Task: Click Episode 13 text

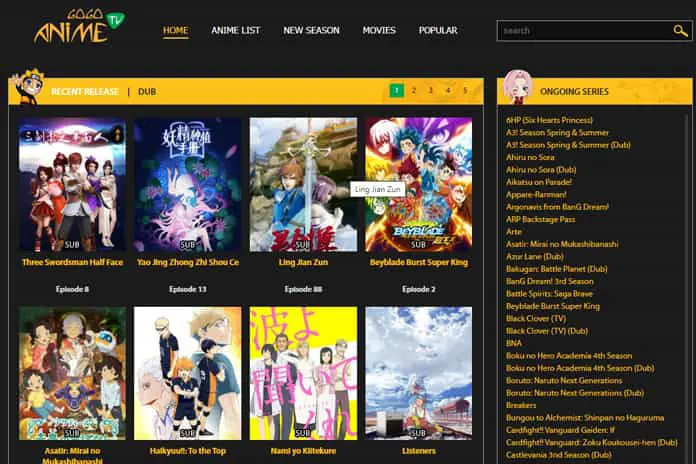Action: [x=188, y=290]
